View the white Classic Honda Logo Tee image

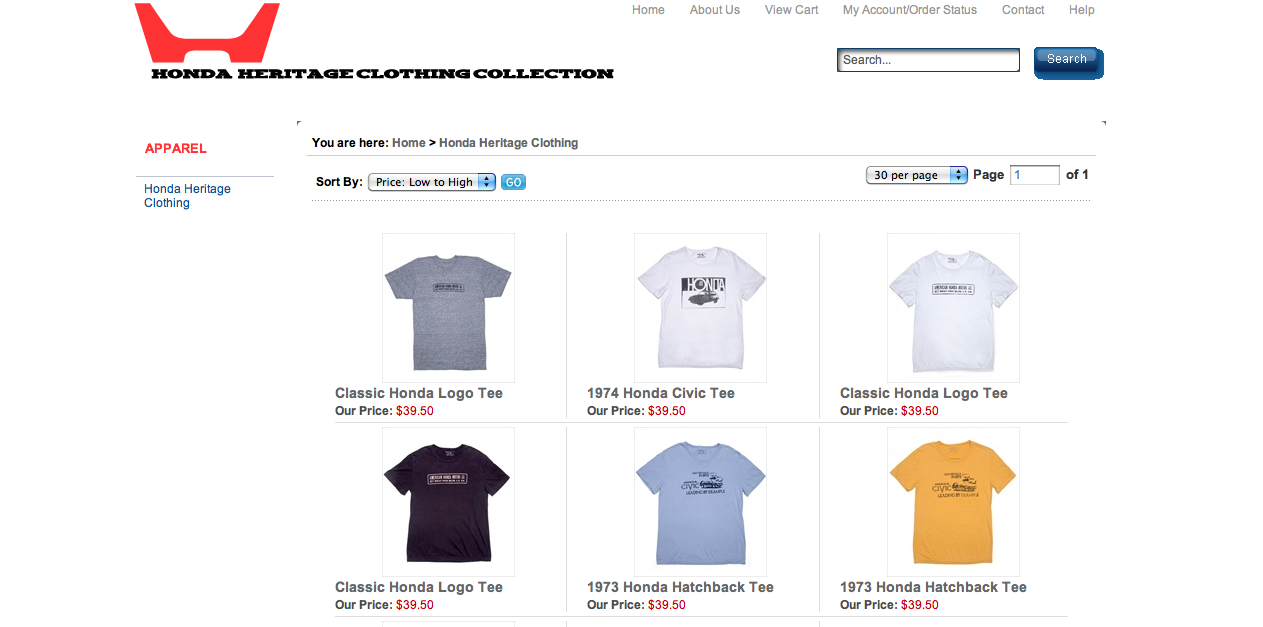pos(953,308)
